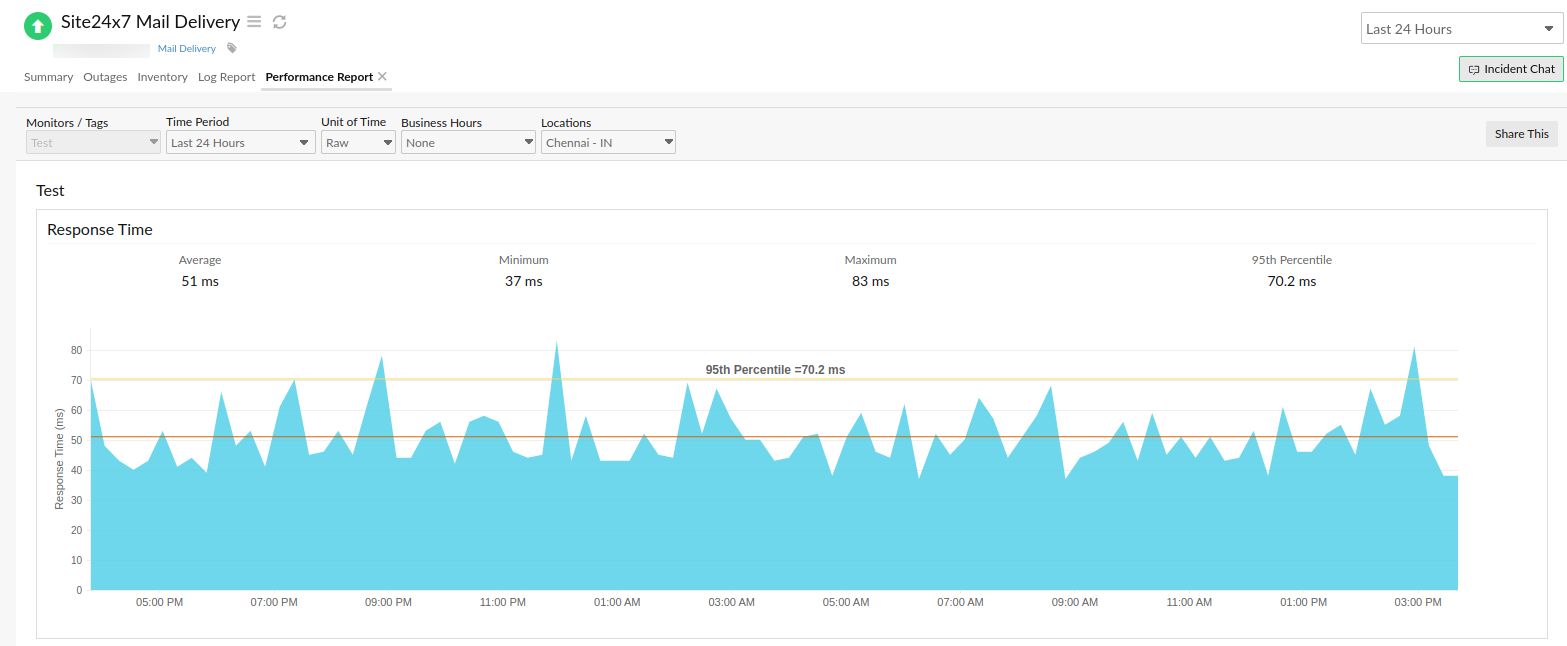Image resolution: width=1567 pixels, height=646 pixels.
Task: Switch to the Log Report tab
Action: tap(226, 76)
